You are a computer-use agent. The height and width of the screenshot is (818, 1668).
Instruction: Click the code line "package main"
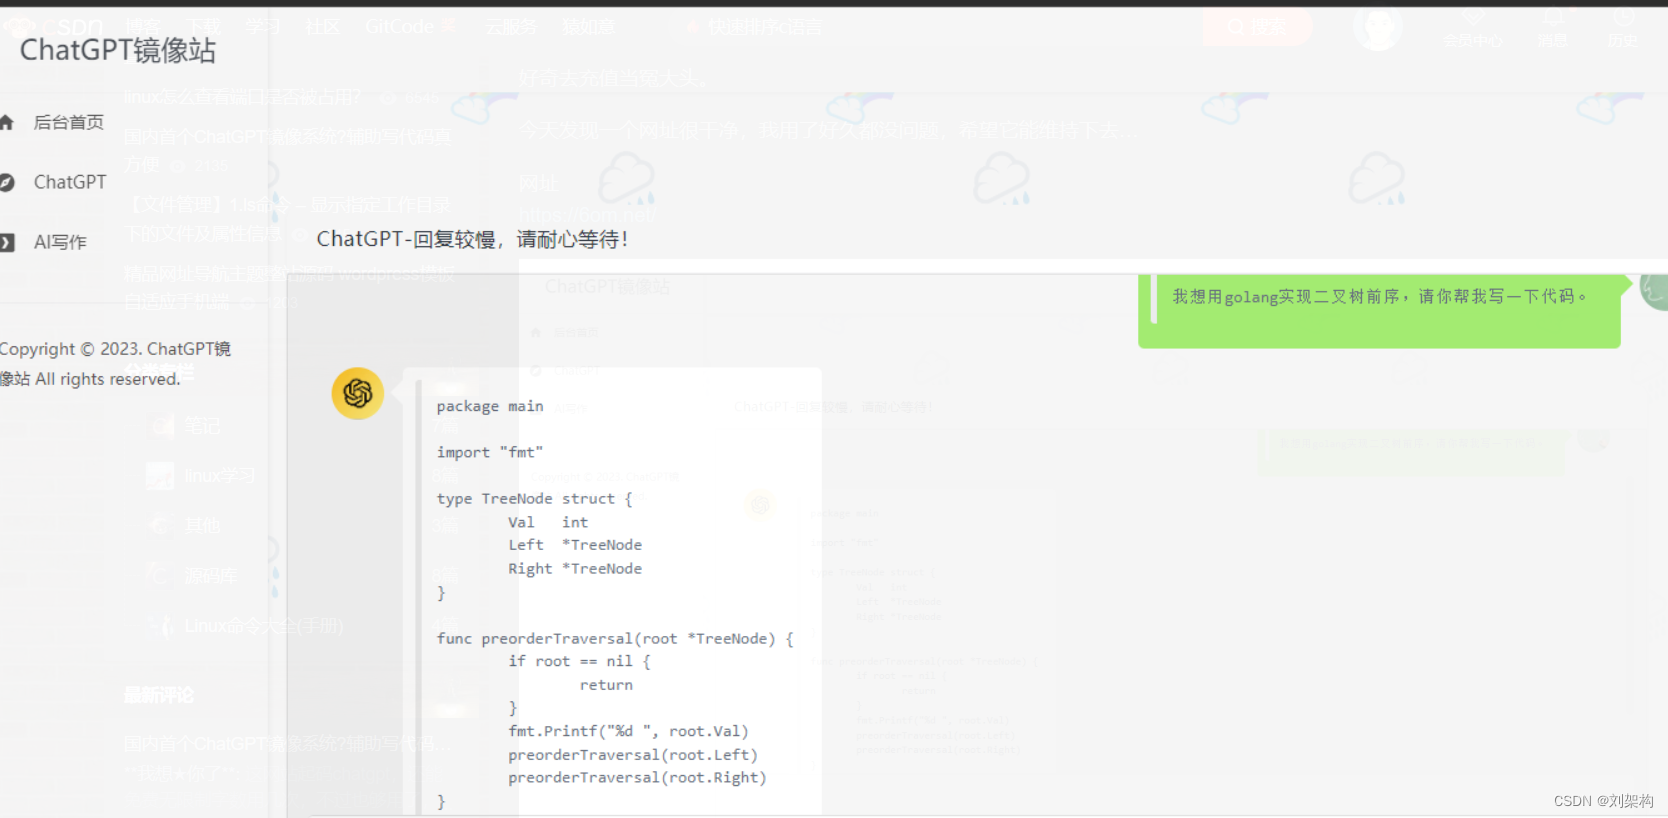[490, 406]
